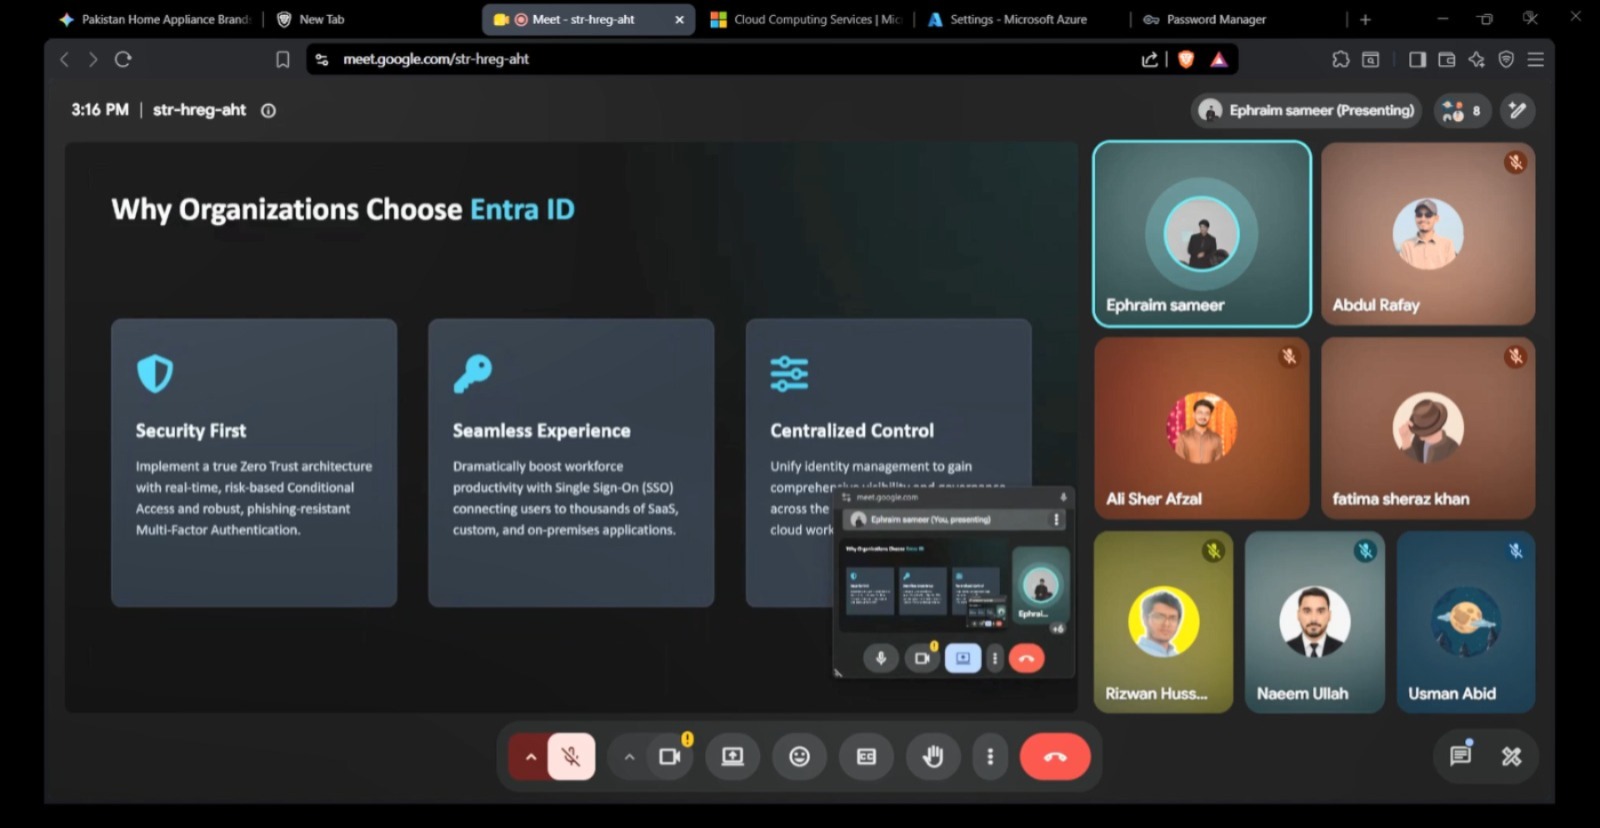Open presenter pill menu in picture-in-picture

pos(1056,520)
